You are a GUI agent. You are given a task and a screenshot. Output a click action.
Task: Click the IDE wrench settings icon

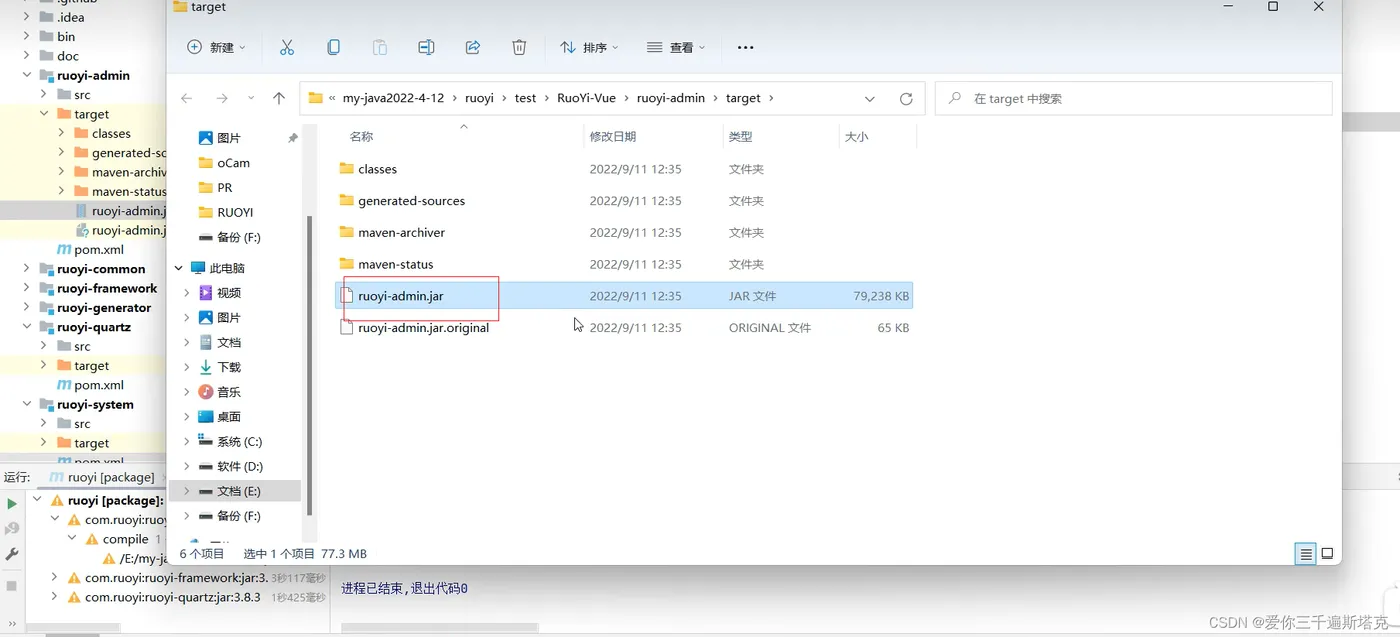(12, 554)
